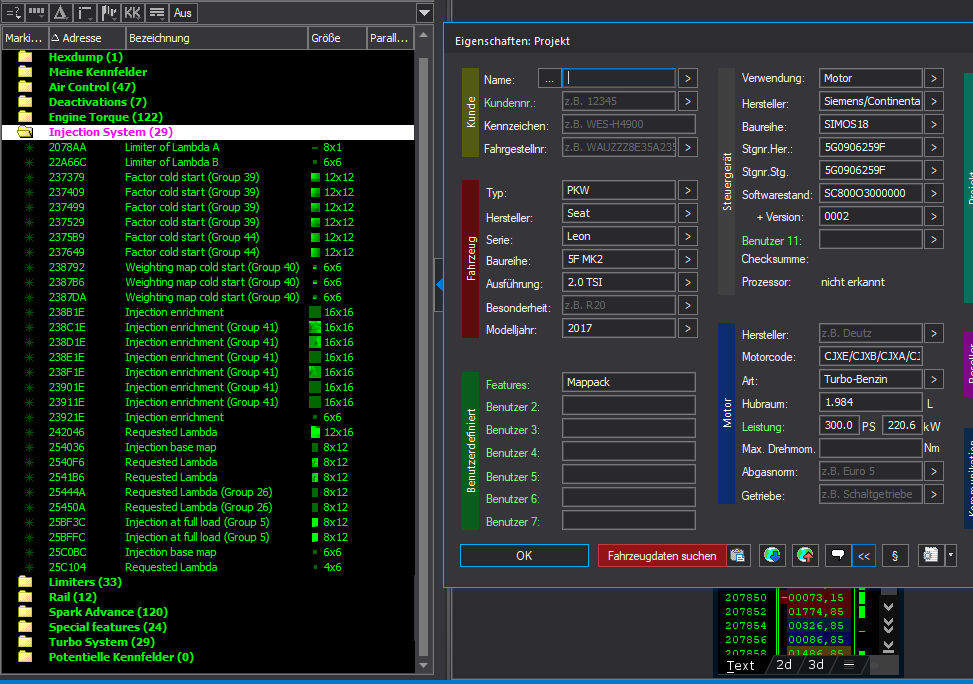Viewport: 973px width, 684px height.
Task: Click the vertical scrollbar of the map list
Action: tap(424, 350)
